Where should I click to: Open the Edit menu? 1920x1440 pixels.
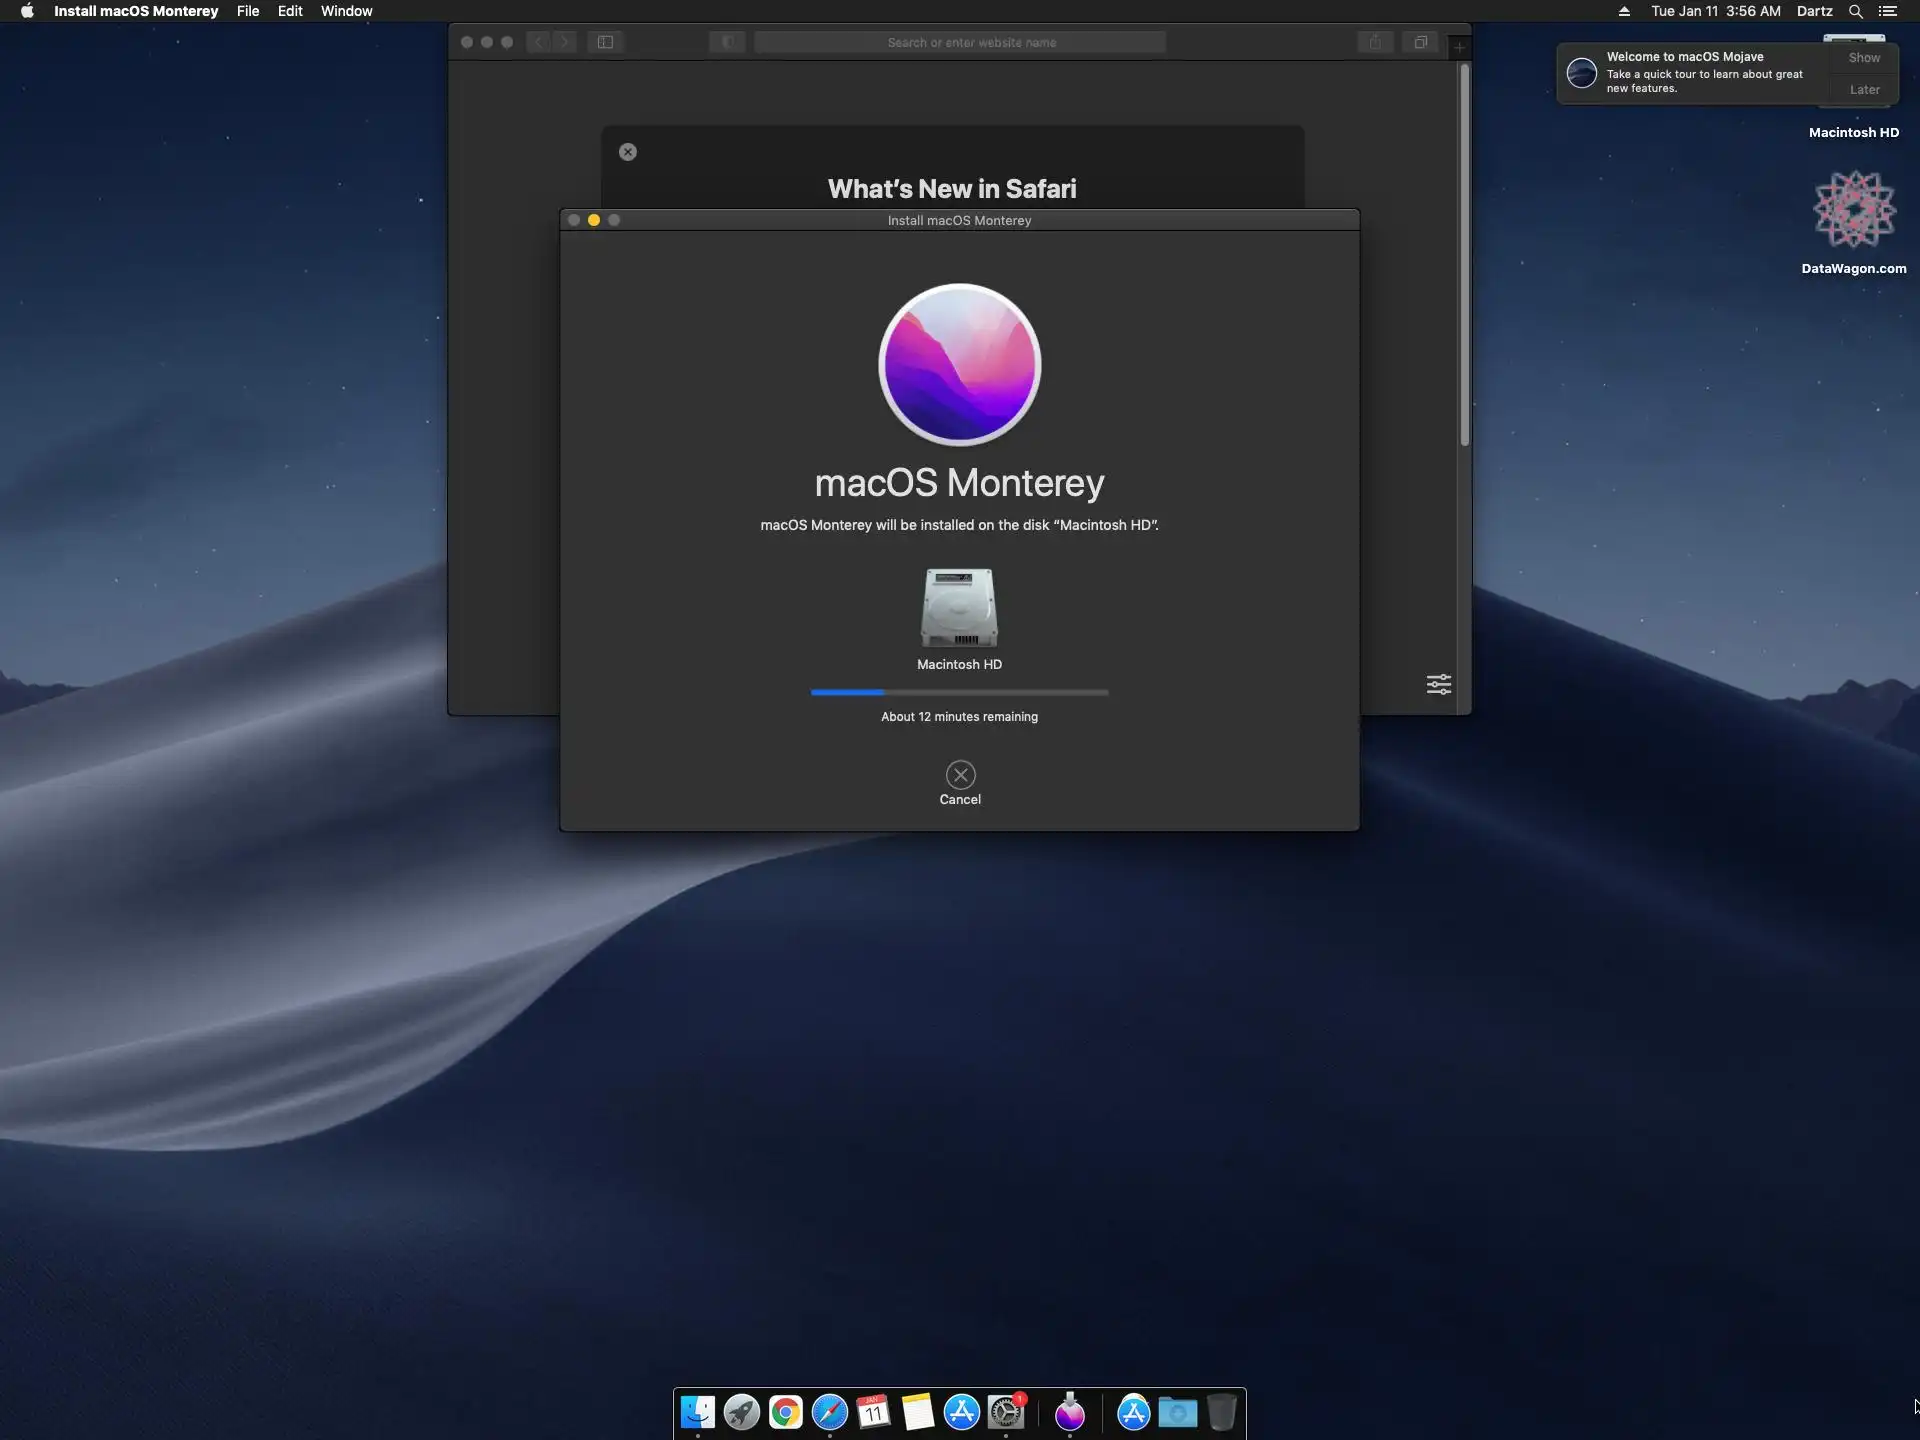pos(290,11)
